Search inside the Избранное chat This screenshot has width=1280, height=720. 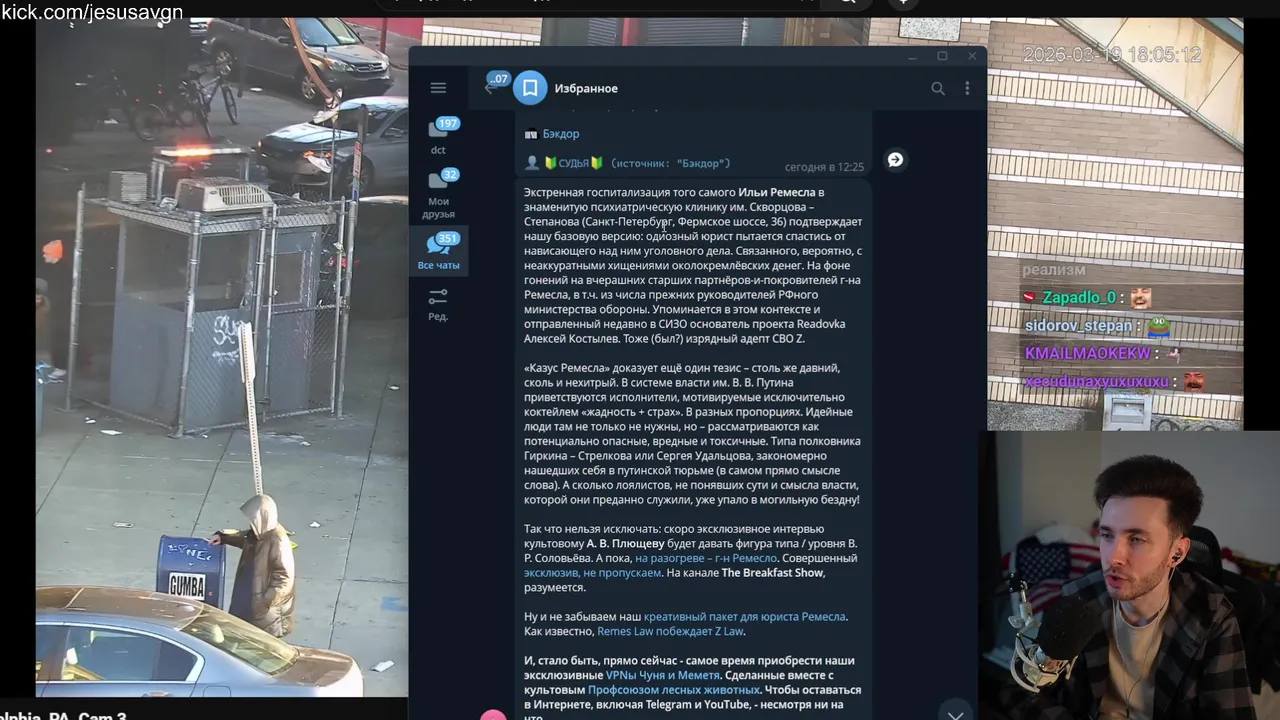[938, 88]
